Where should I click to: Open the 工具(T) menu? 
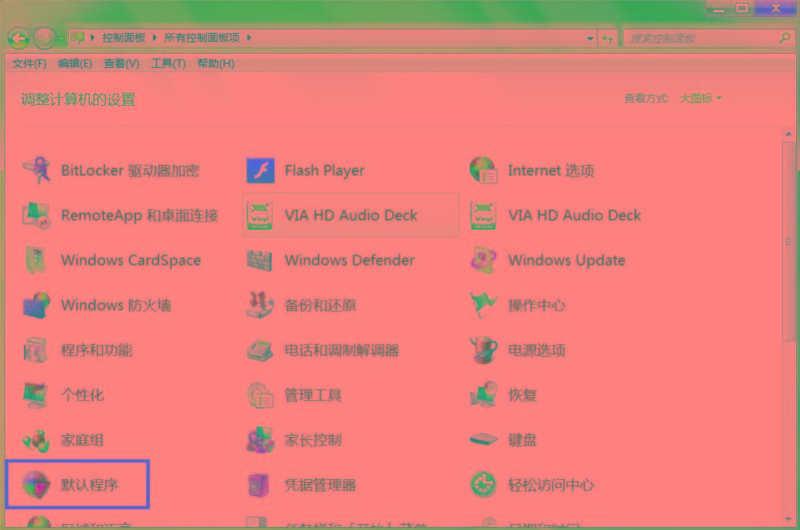pos(168,64)
